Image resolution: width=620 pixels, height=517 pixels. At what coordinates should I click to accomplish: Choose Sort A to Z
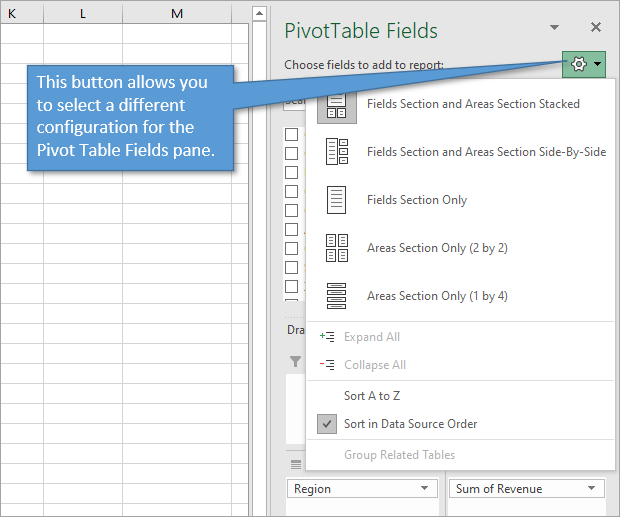[x=372, y=396]
